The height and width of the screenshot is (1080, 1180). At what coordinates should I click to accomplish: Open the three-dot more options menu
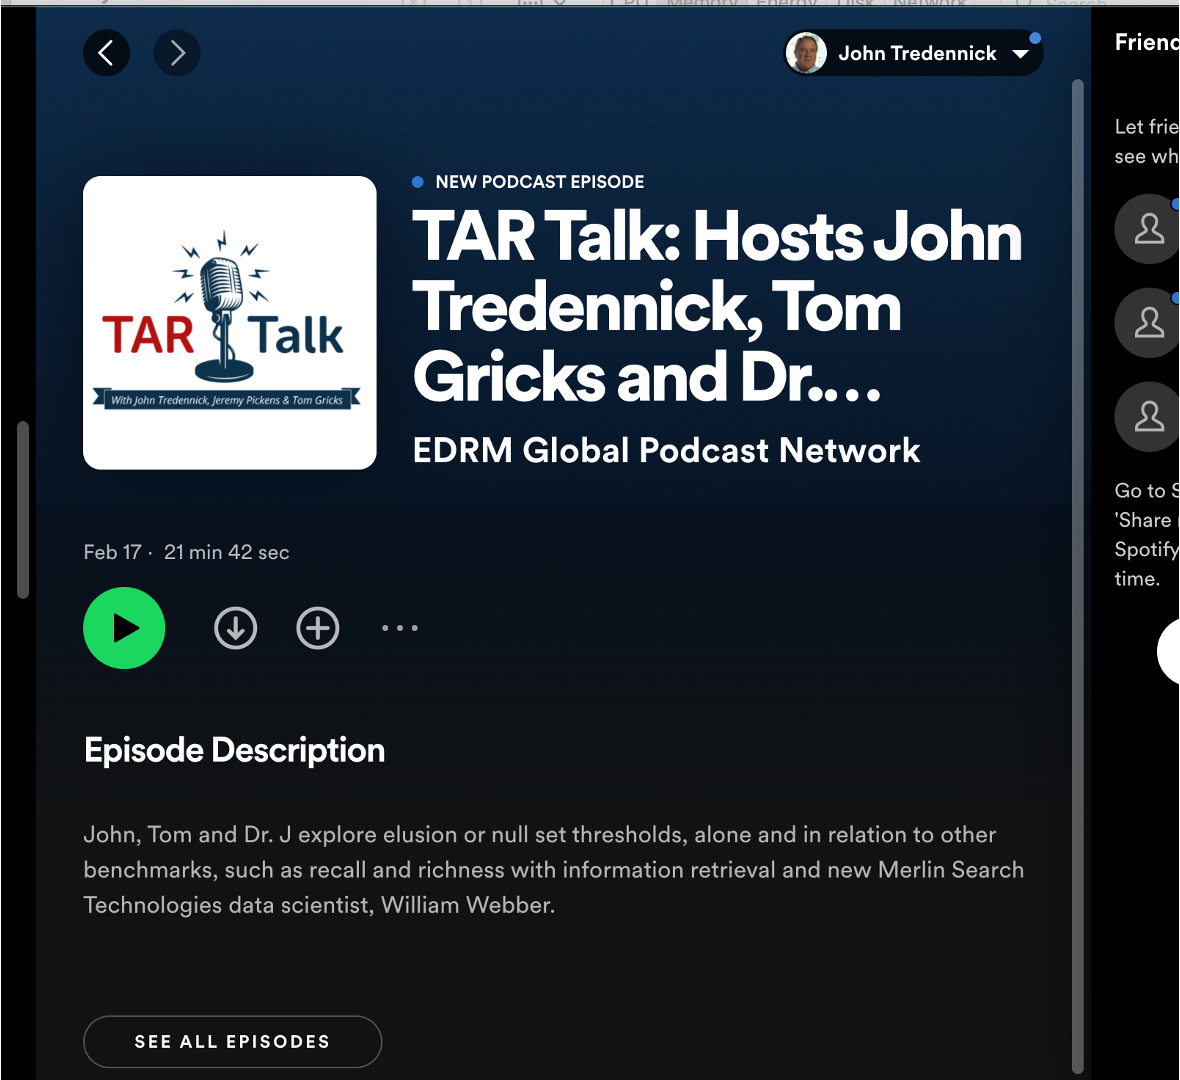pyautogui.click(x=400, y=628)
